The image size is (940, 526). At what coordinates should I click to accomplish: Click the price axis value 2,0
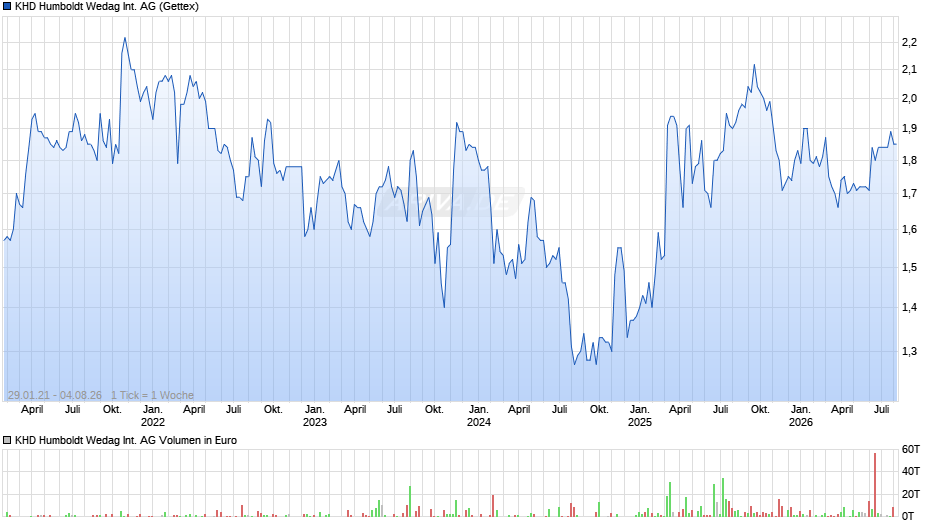click(909, 98)
